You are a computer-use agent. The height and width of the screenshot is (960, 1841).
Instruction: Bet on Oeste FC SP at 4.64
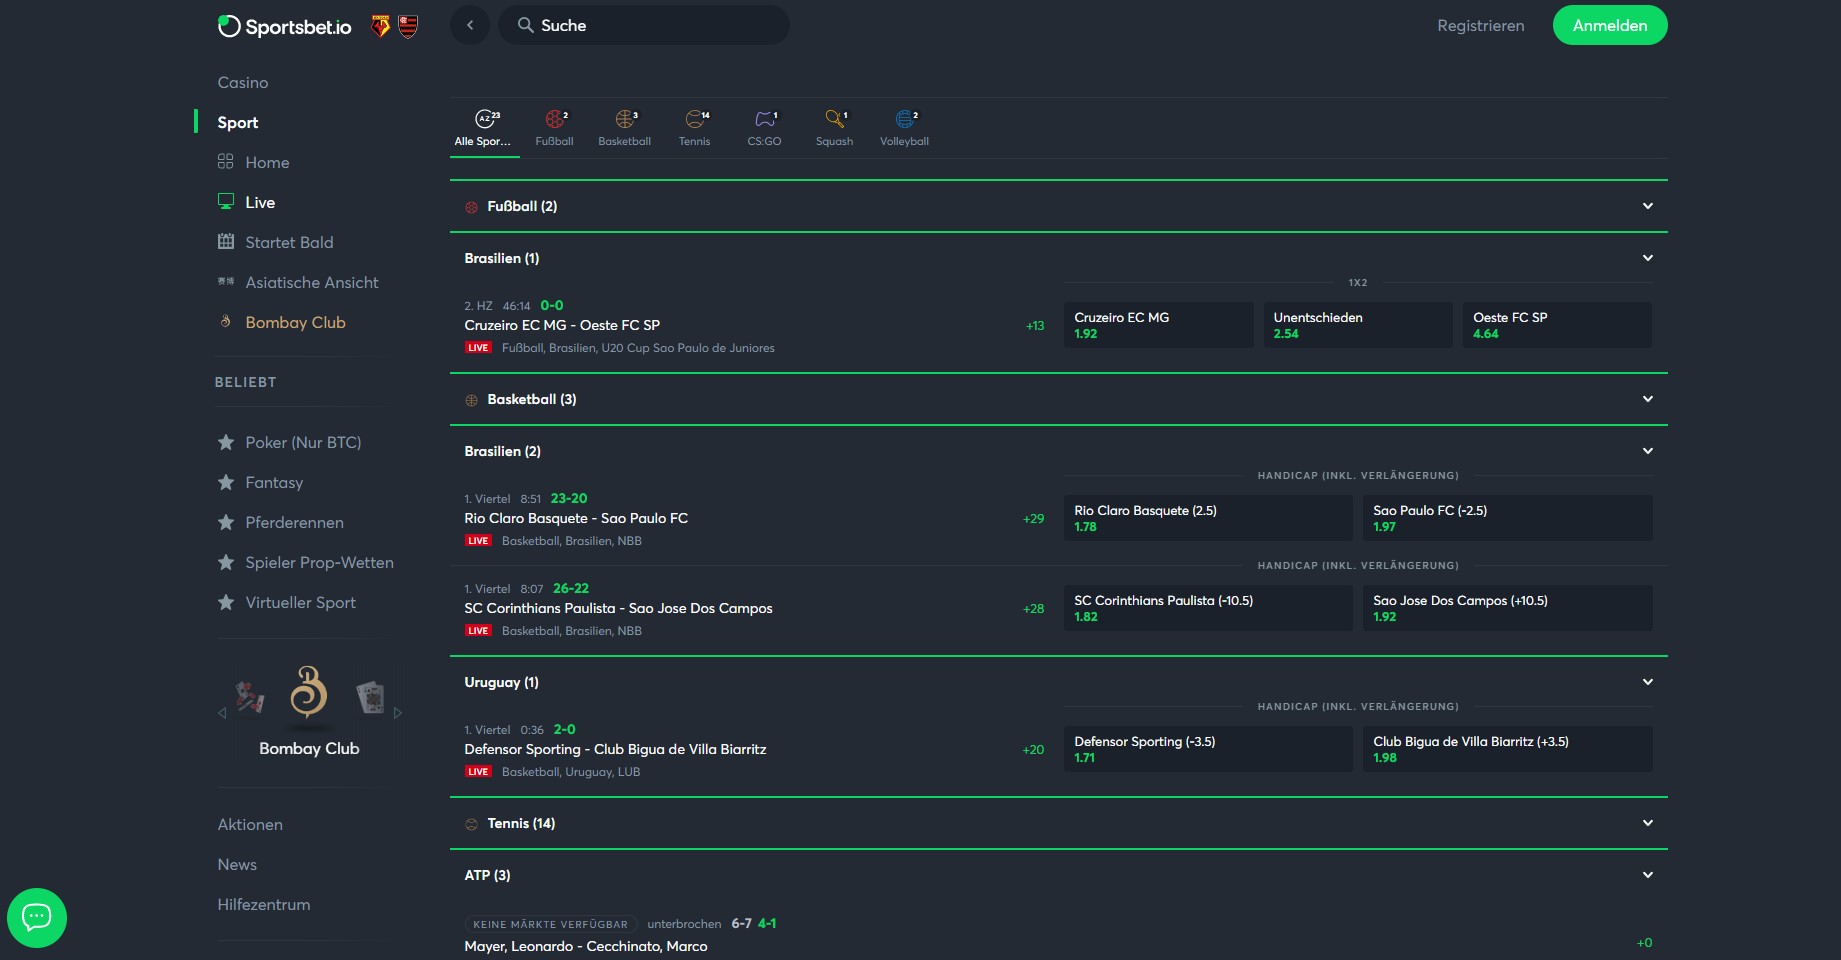coord(1557,325)
